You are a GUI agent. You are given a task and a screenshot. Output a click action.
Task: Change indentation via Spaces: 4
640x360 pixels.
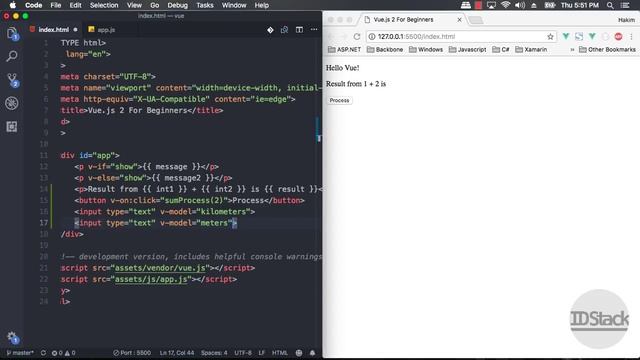tap(214, 353)
